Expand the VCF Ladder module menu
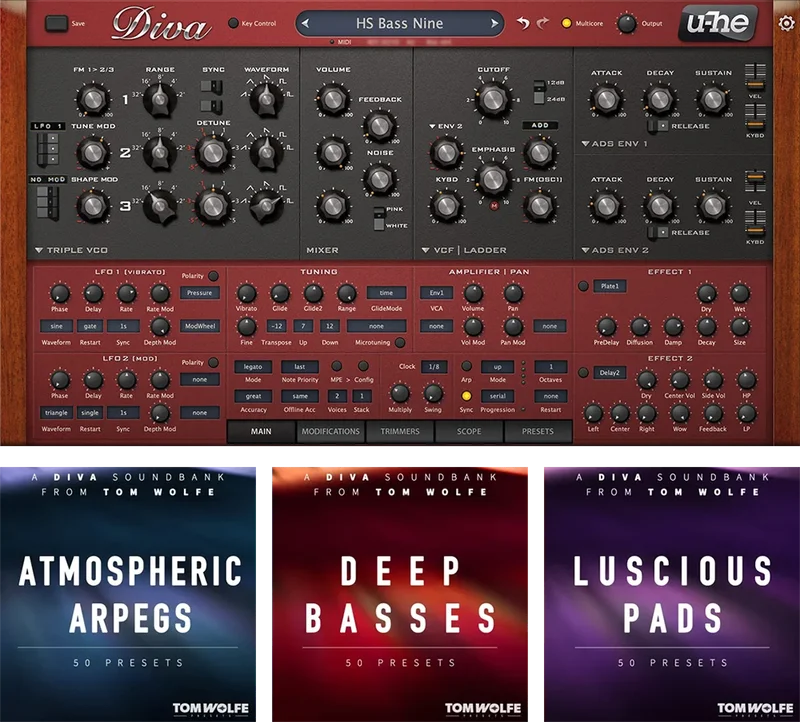This screenshot has height=722, width=800. (x=464, y=250)
